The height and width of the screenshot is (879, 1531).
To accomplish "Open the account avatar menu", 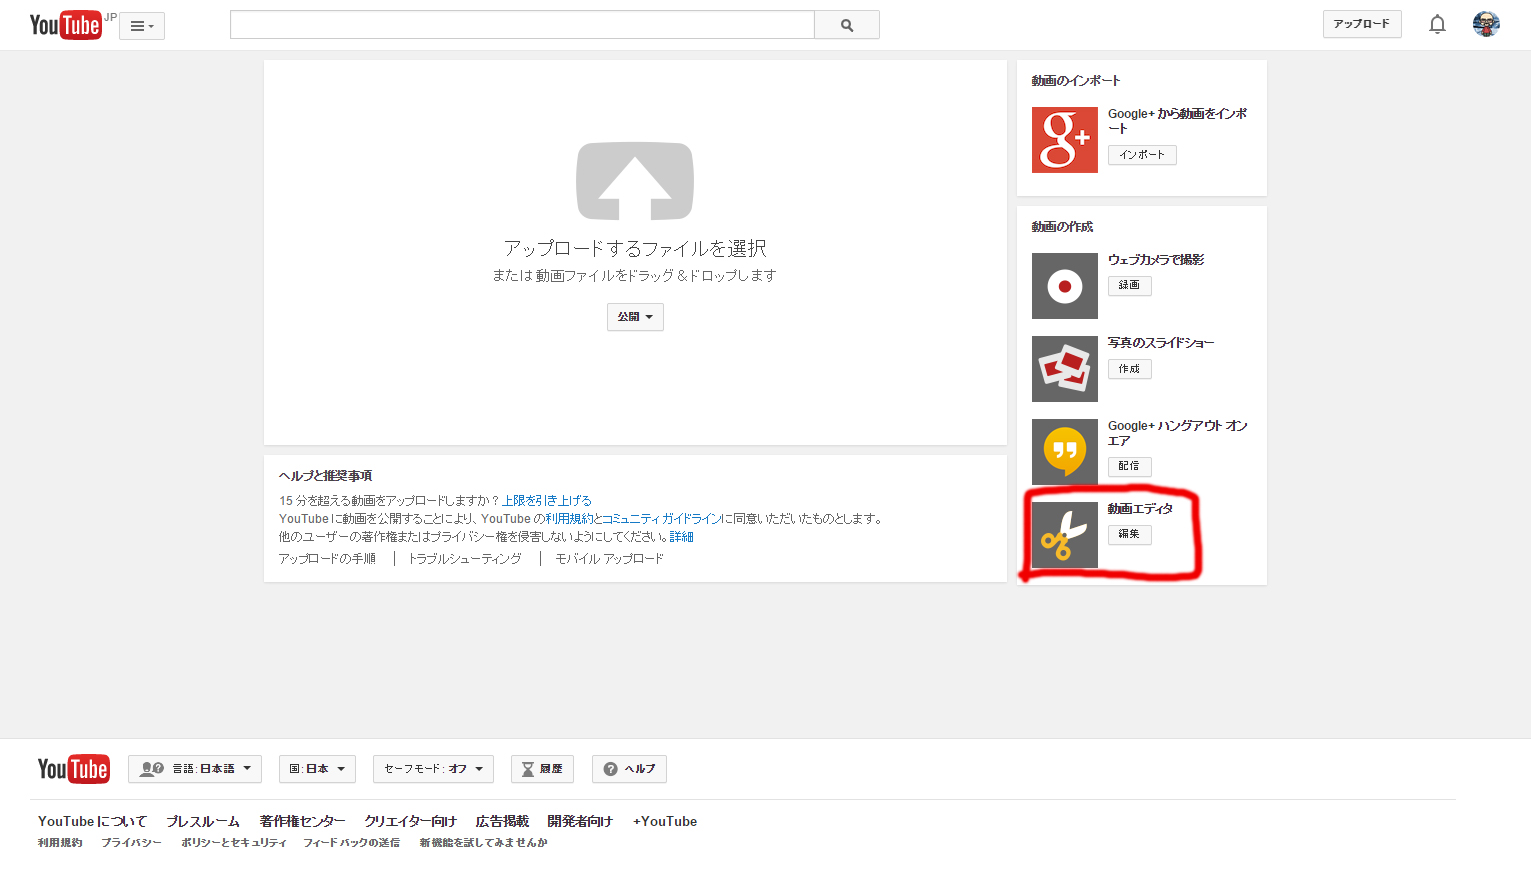I will [x=1486, y=24].
